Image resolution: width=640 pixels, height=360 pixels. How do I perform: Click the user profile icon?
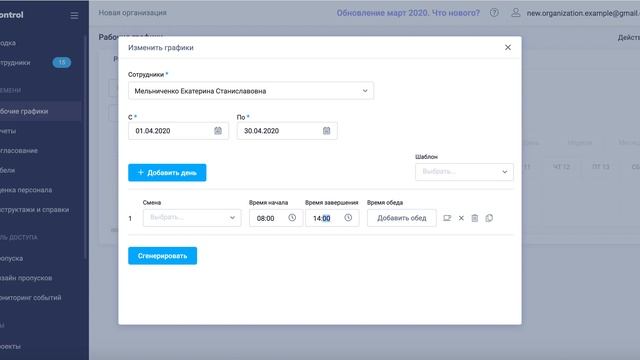point(516,13)
